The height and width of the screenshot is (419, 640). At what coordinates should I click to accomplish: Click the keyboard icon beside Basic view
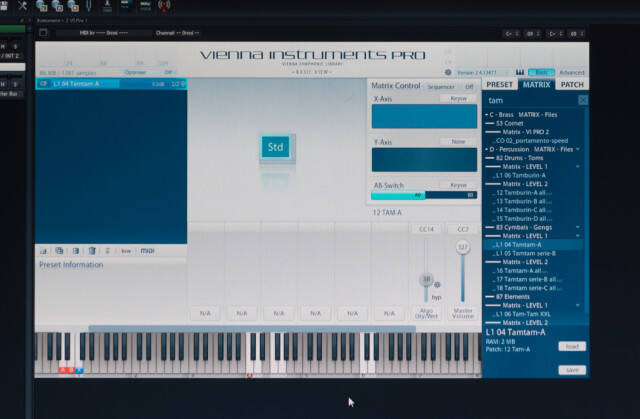point(520,72)
